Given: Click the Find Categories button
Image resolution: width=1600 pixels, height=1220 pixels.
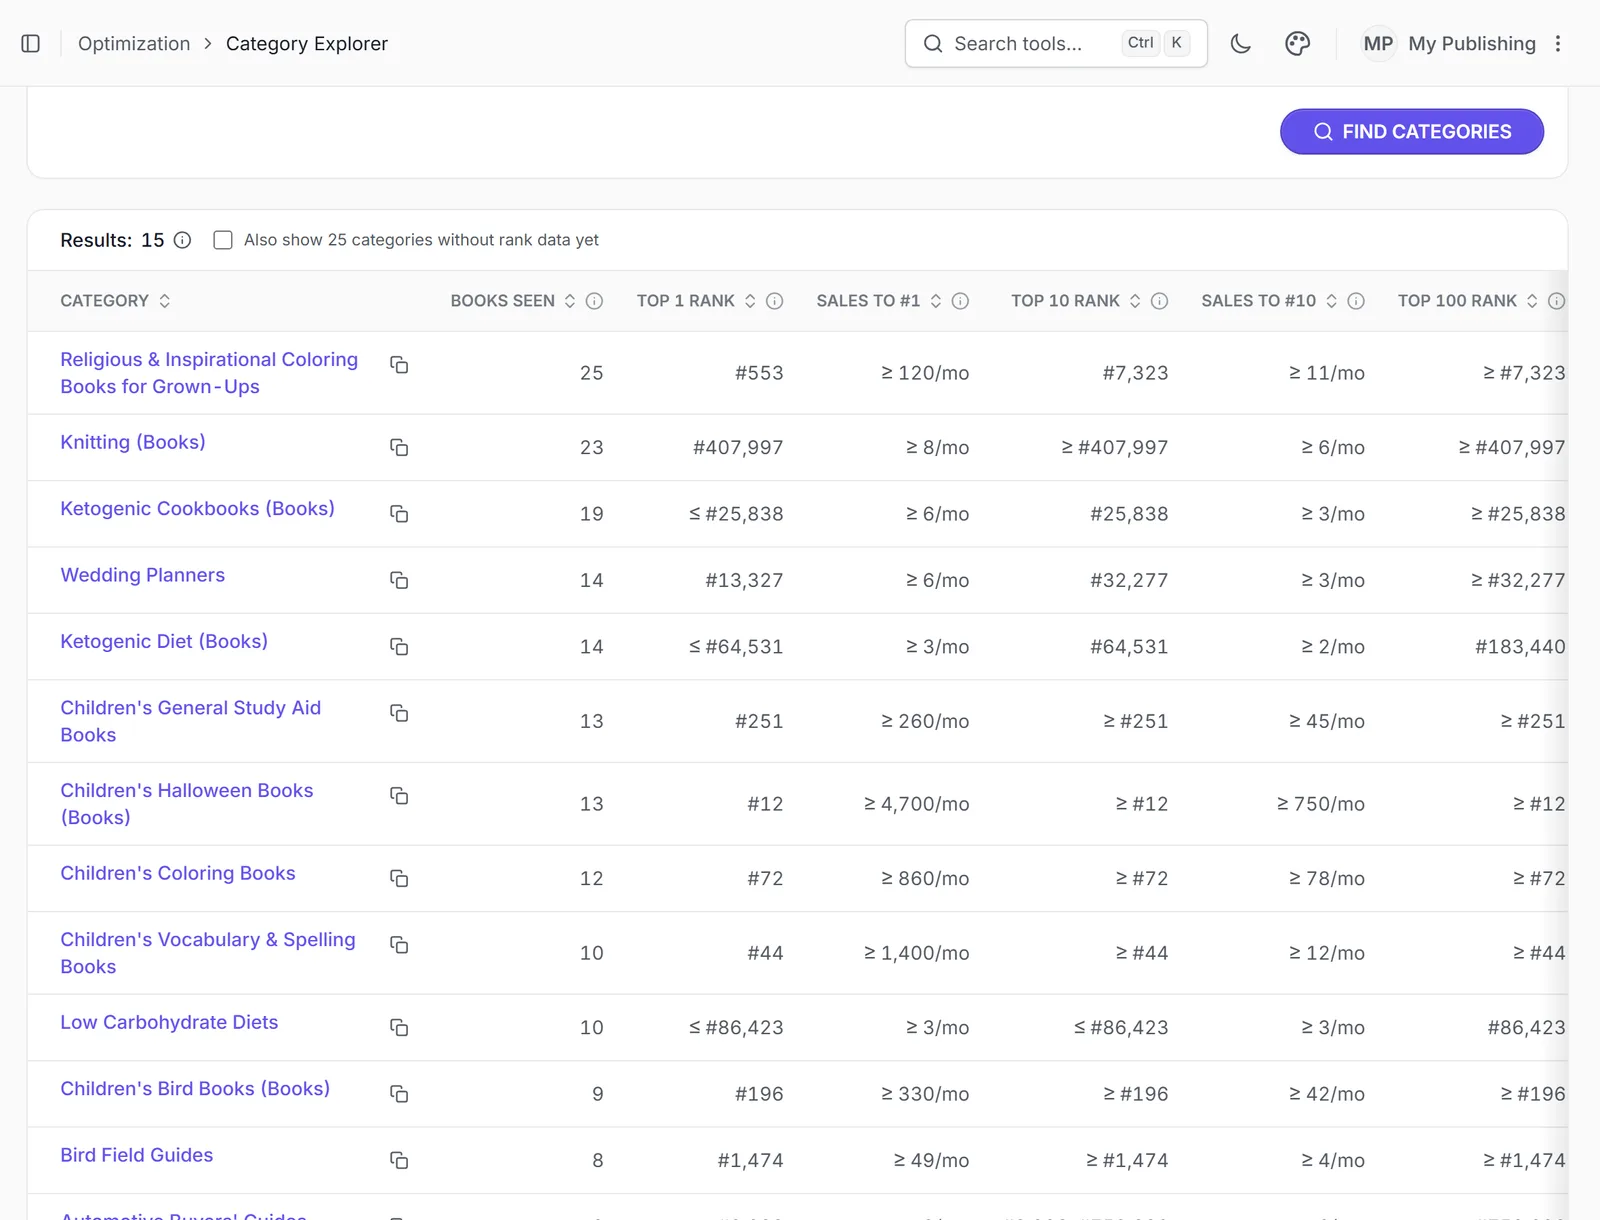Looking at the screenshot, I should click(1412, 132).
